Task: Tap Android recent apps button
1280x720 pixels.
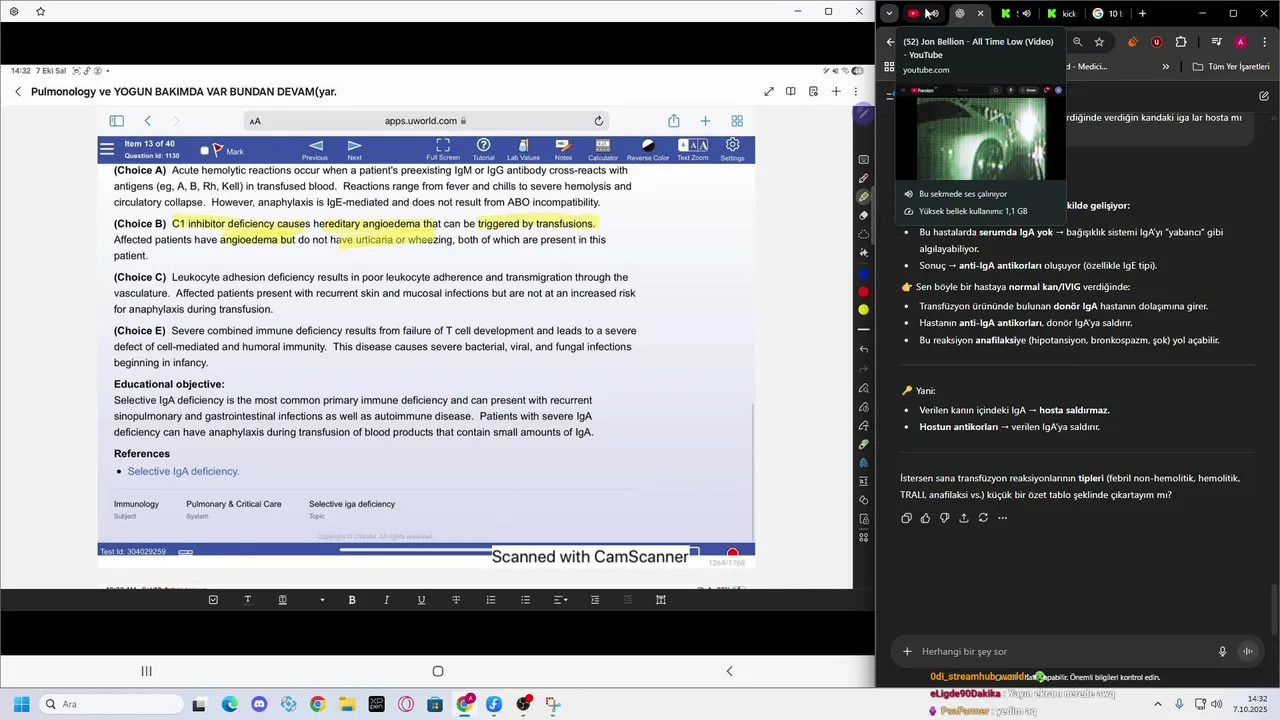Action: pos(146,671)
